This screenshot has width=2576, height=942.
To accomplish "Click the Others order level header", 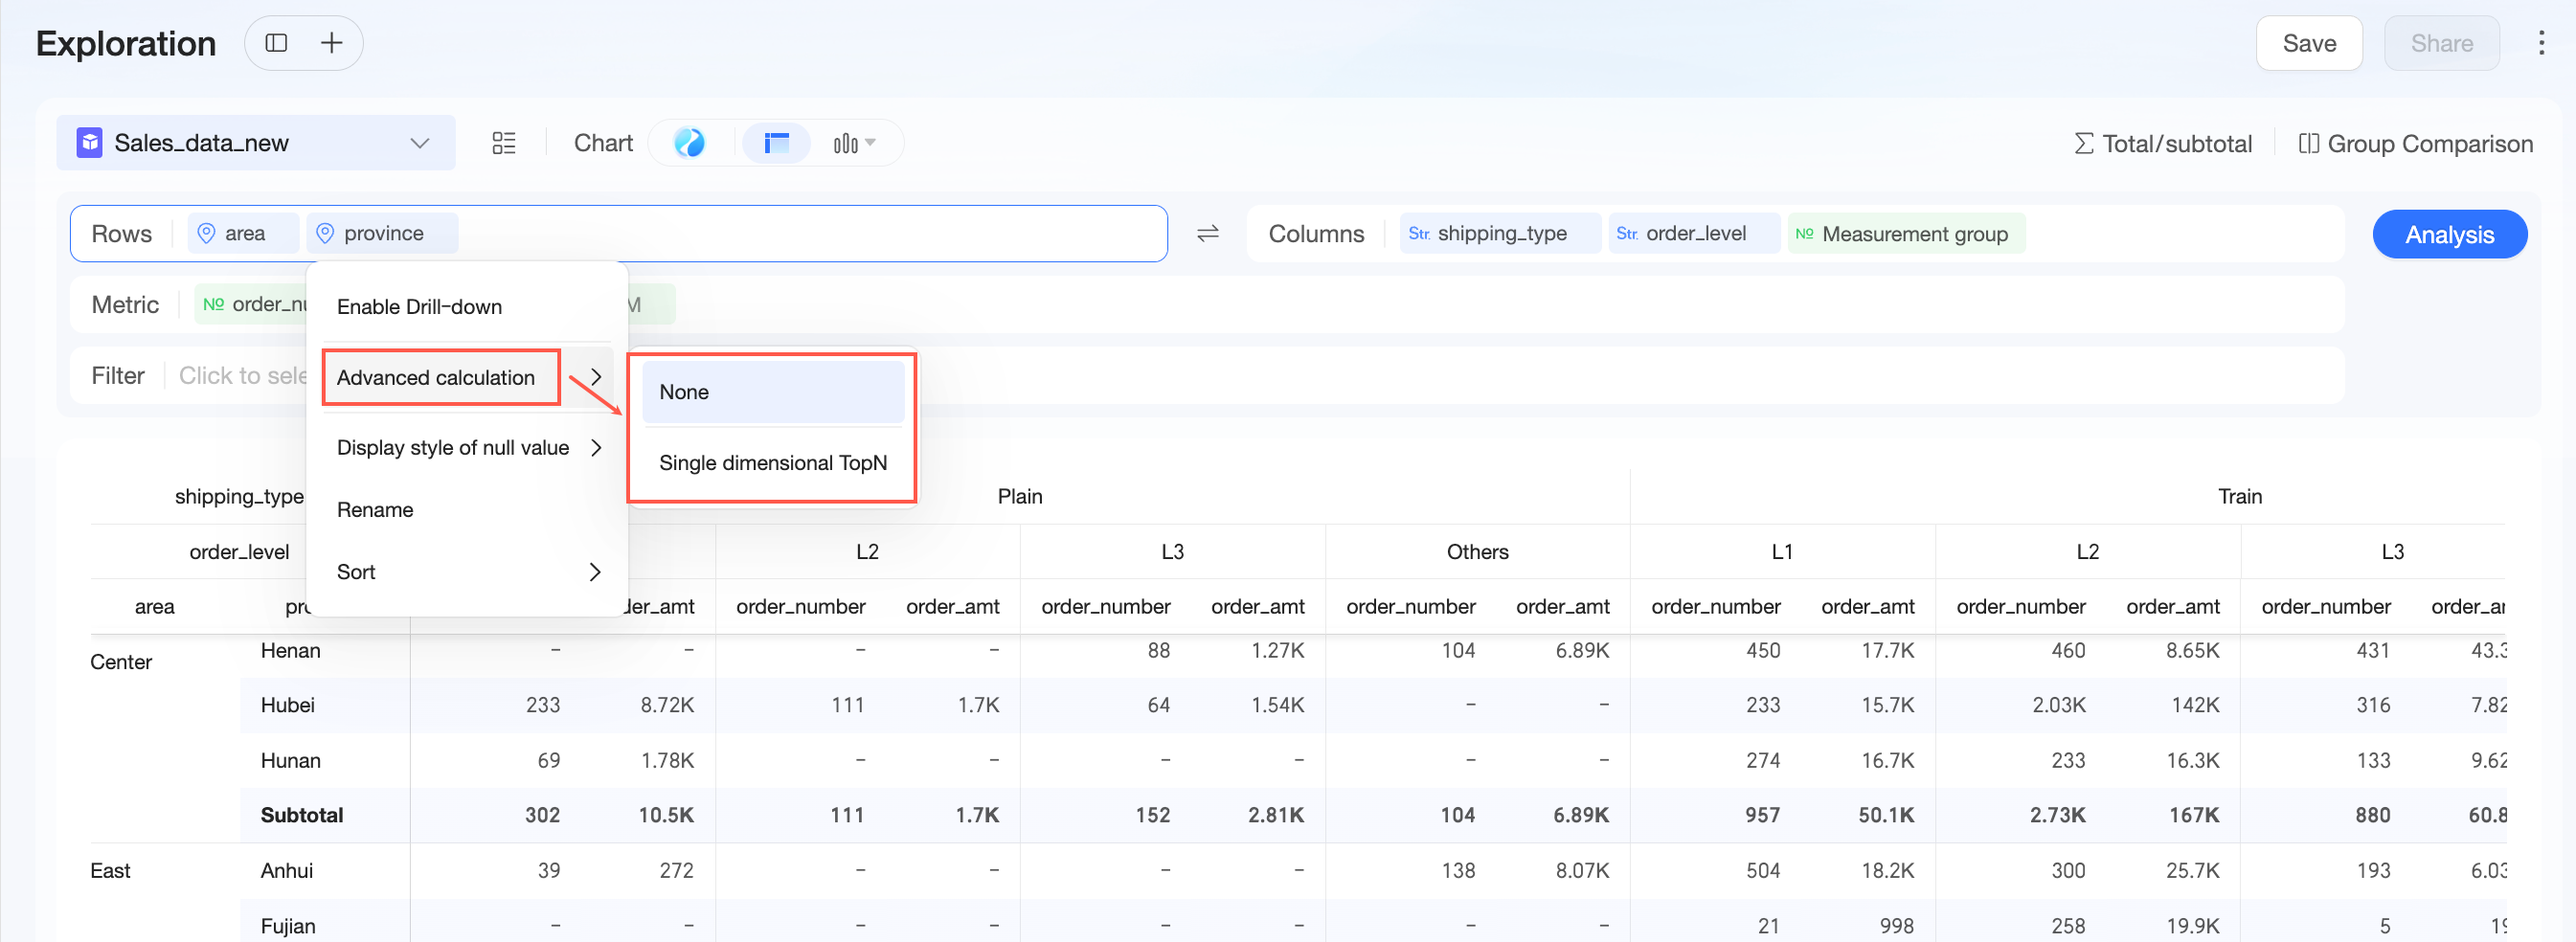I will coord(1476,551).
